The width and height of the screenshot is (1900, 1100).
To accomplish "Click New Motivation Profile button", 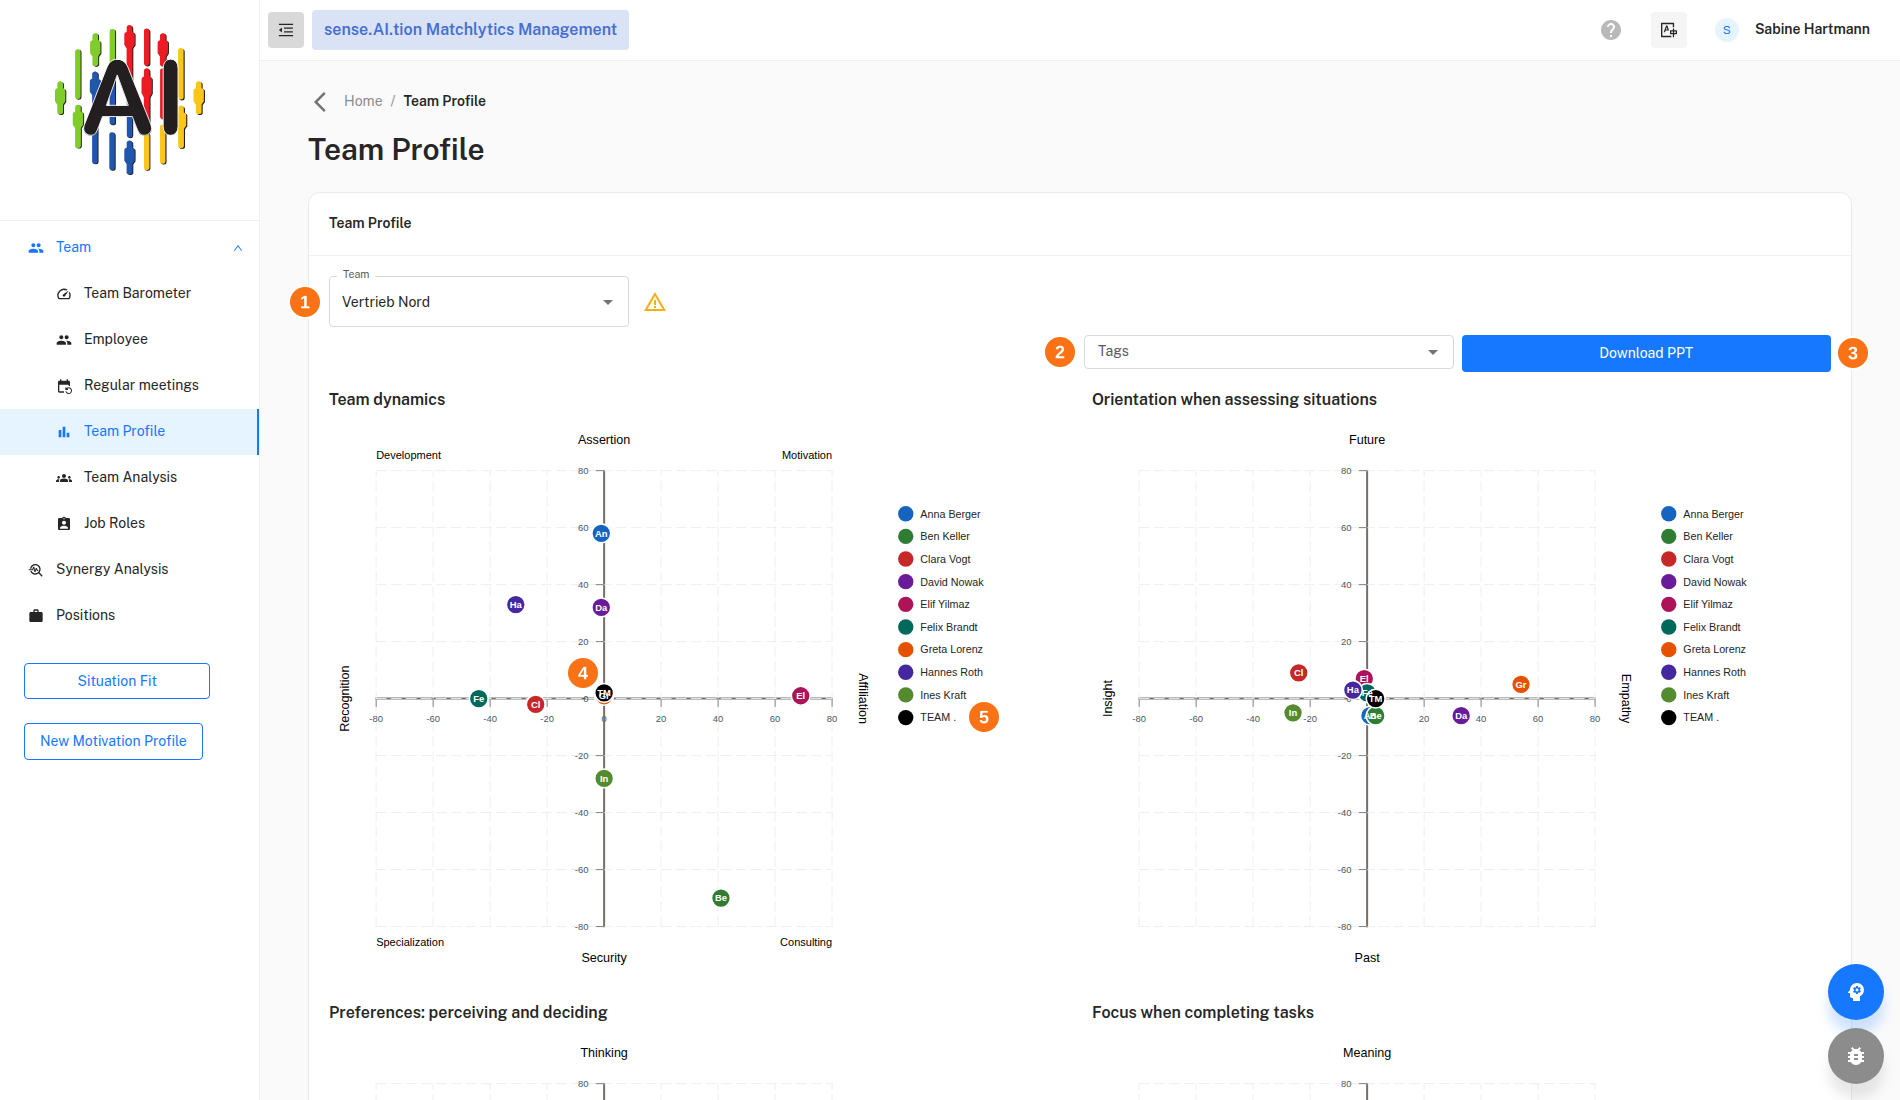I will (x=113, y=741).
